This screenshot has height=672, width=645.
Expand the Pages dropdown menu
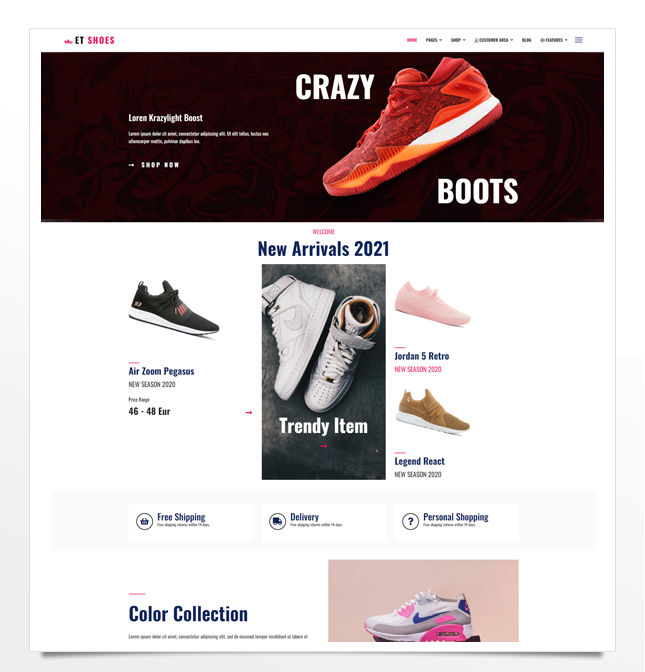pyautogui.click(x=434, y=40)
